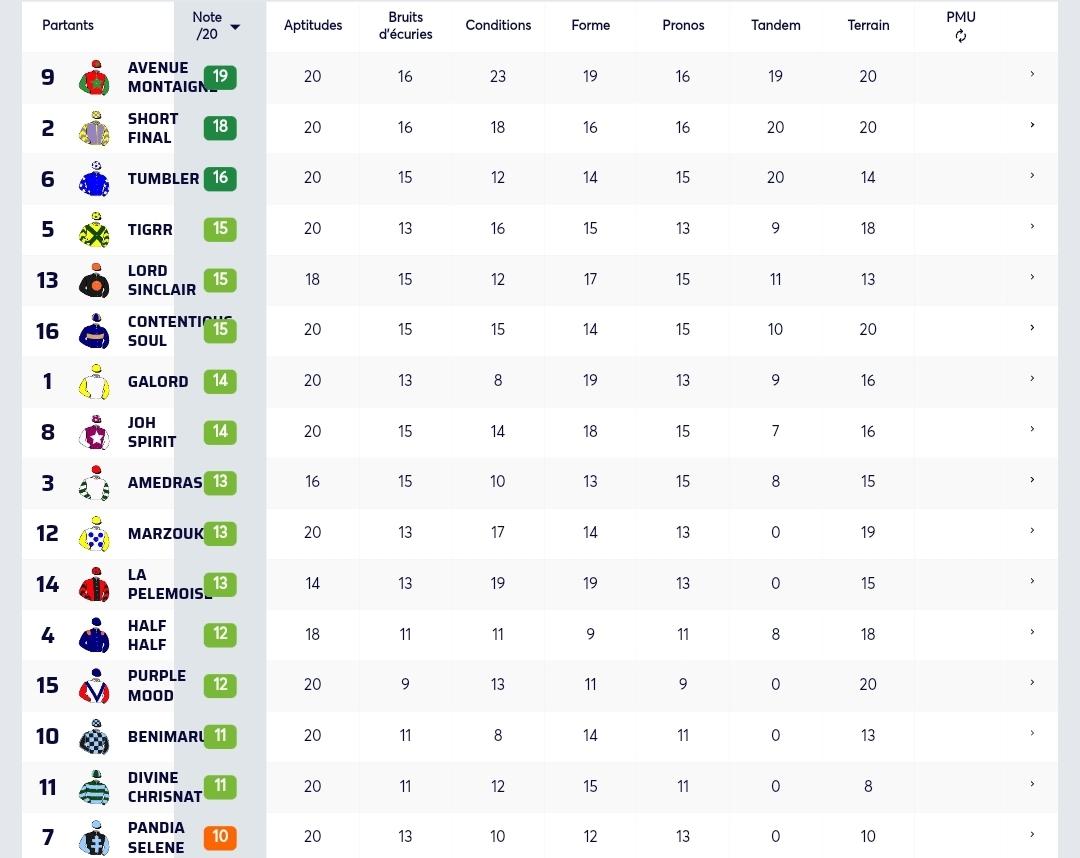Click Tigrr's yellow-green jockey silk icon
The image size is (1080, 858).
[x=94, y=229]
